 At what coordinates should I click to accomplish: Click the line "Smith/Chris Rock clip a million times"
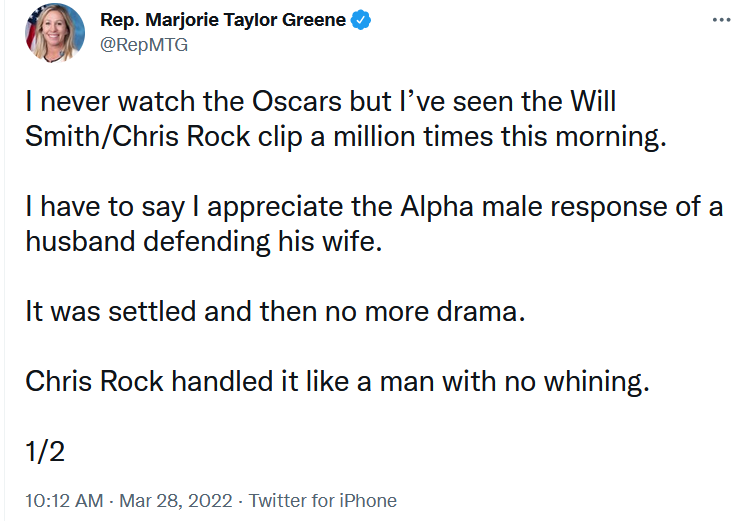345,137
